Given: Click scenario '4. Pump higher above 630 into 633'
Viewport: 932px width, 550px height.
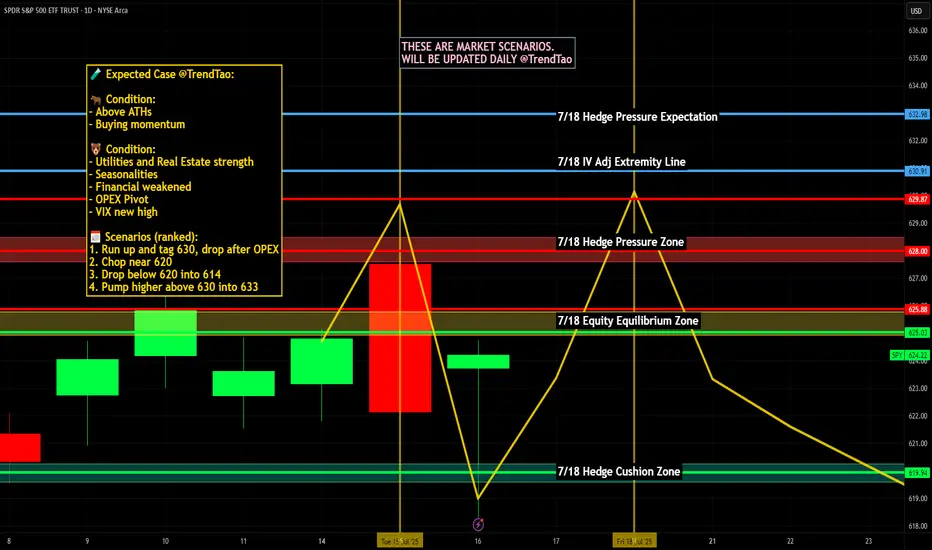Looking at the screenshot, I should click(x=174, y=287).
